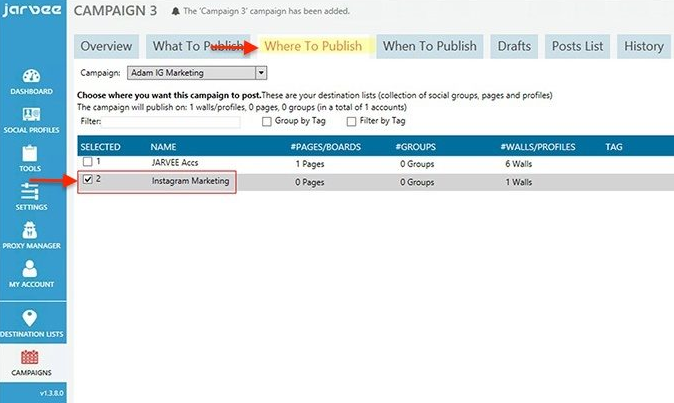Click '0 Groups' in Instagram Marketing row
674x403 pixels.
click(x=417, y=182)
